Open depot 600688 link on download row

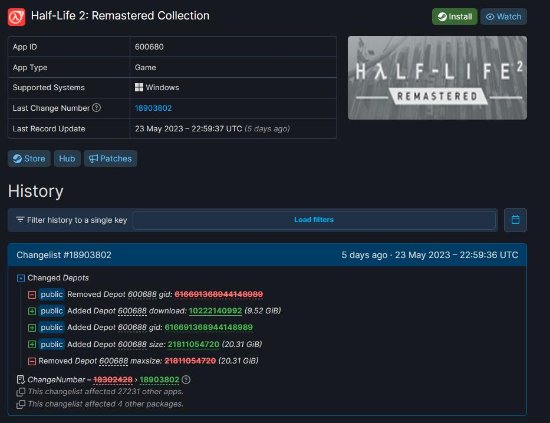pyautogui.click(x=132, y=311)
